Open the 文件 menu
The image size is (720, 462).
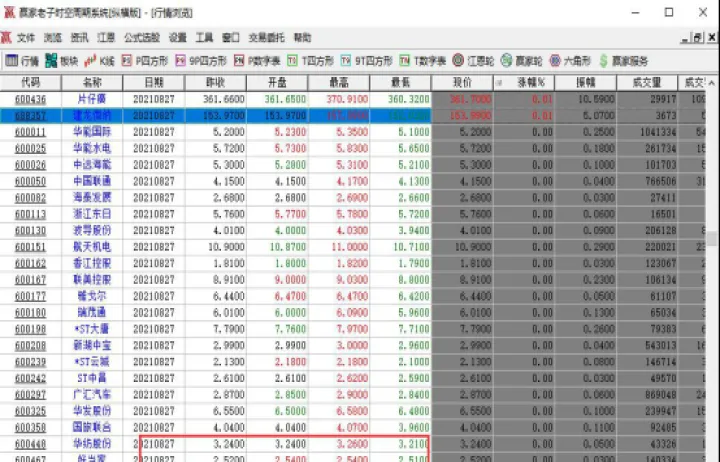point(26,38)
